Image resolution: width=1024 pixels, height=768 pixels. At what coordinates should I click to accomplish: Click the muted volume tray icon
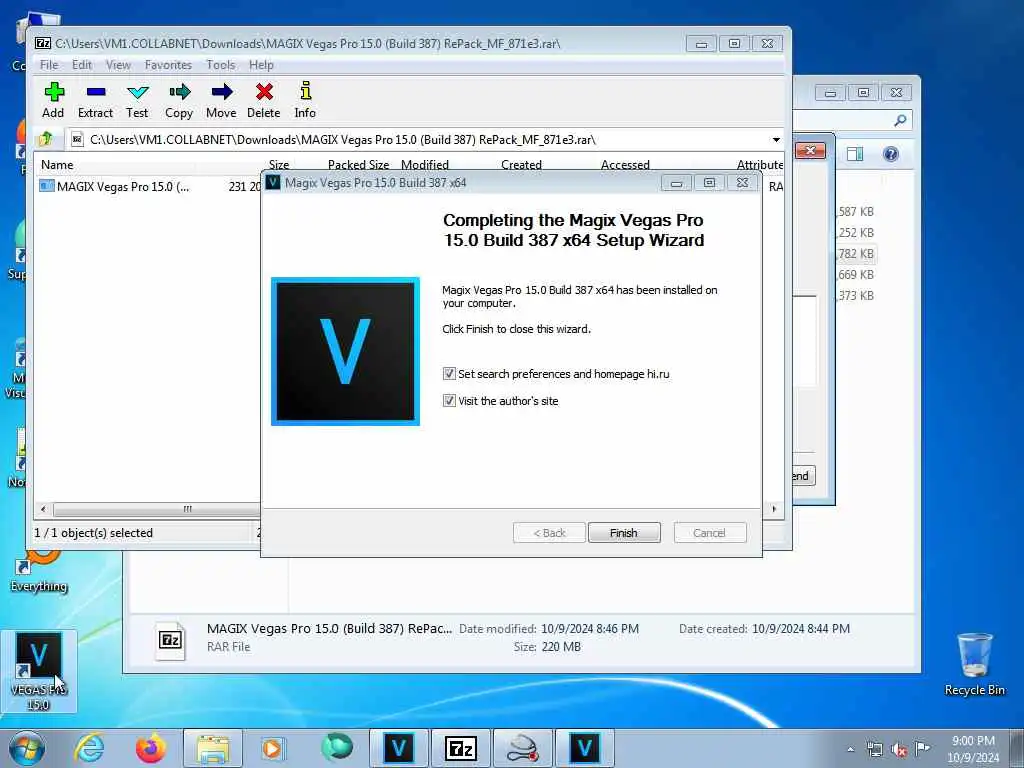click(899, 749)
